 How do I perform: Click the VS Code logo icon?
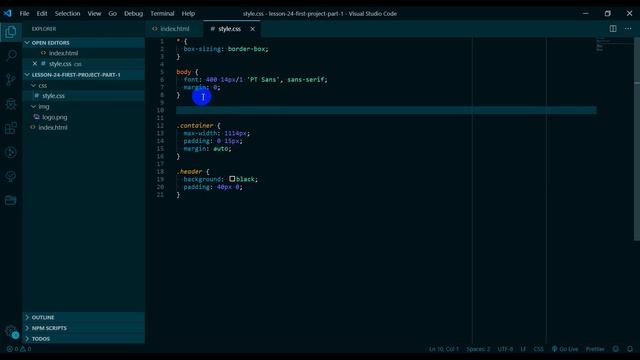tap(8, 13)
